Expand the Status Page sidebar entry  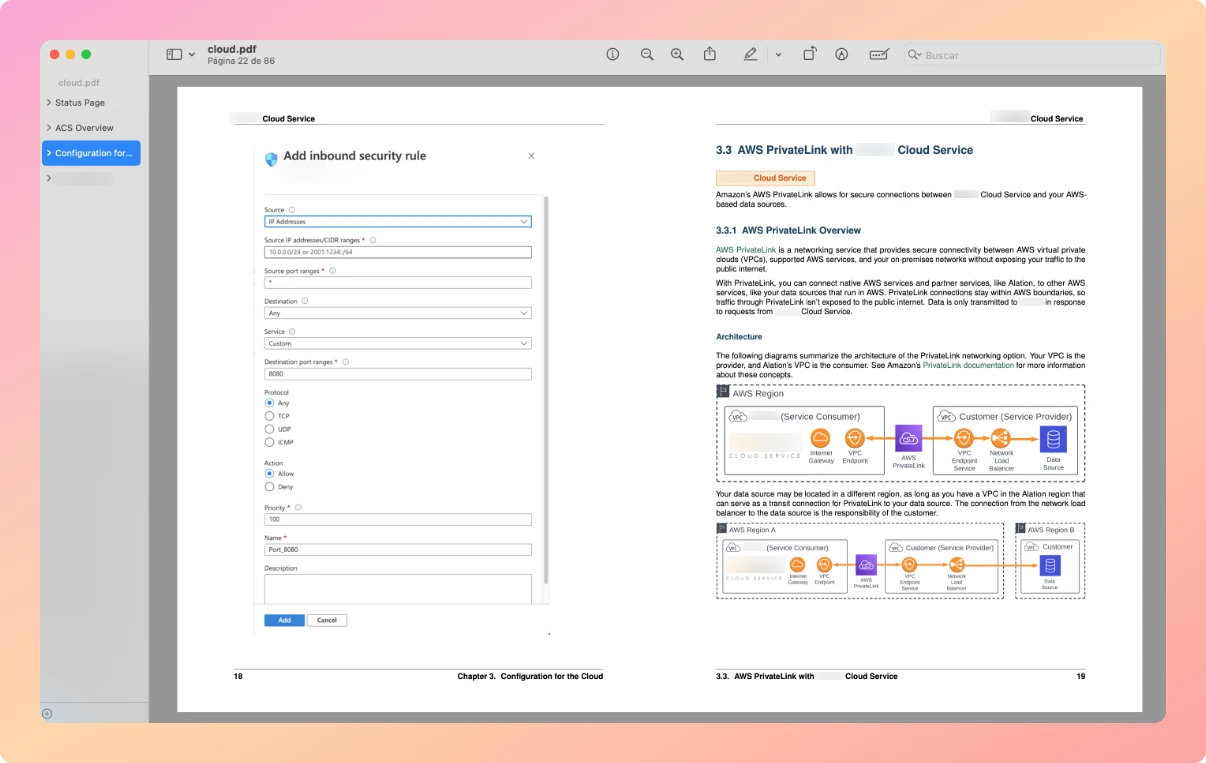(x=48, y=103)
